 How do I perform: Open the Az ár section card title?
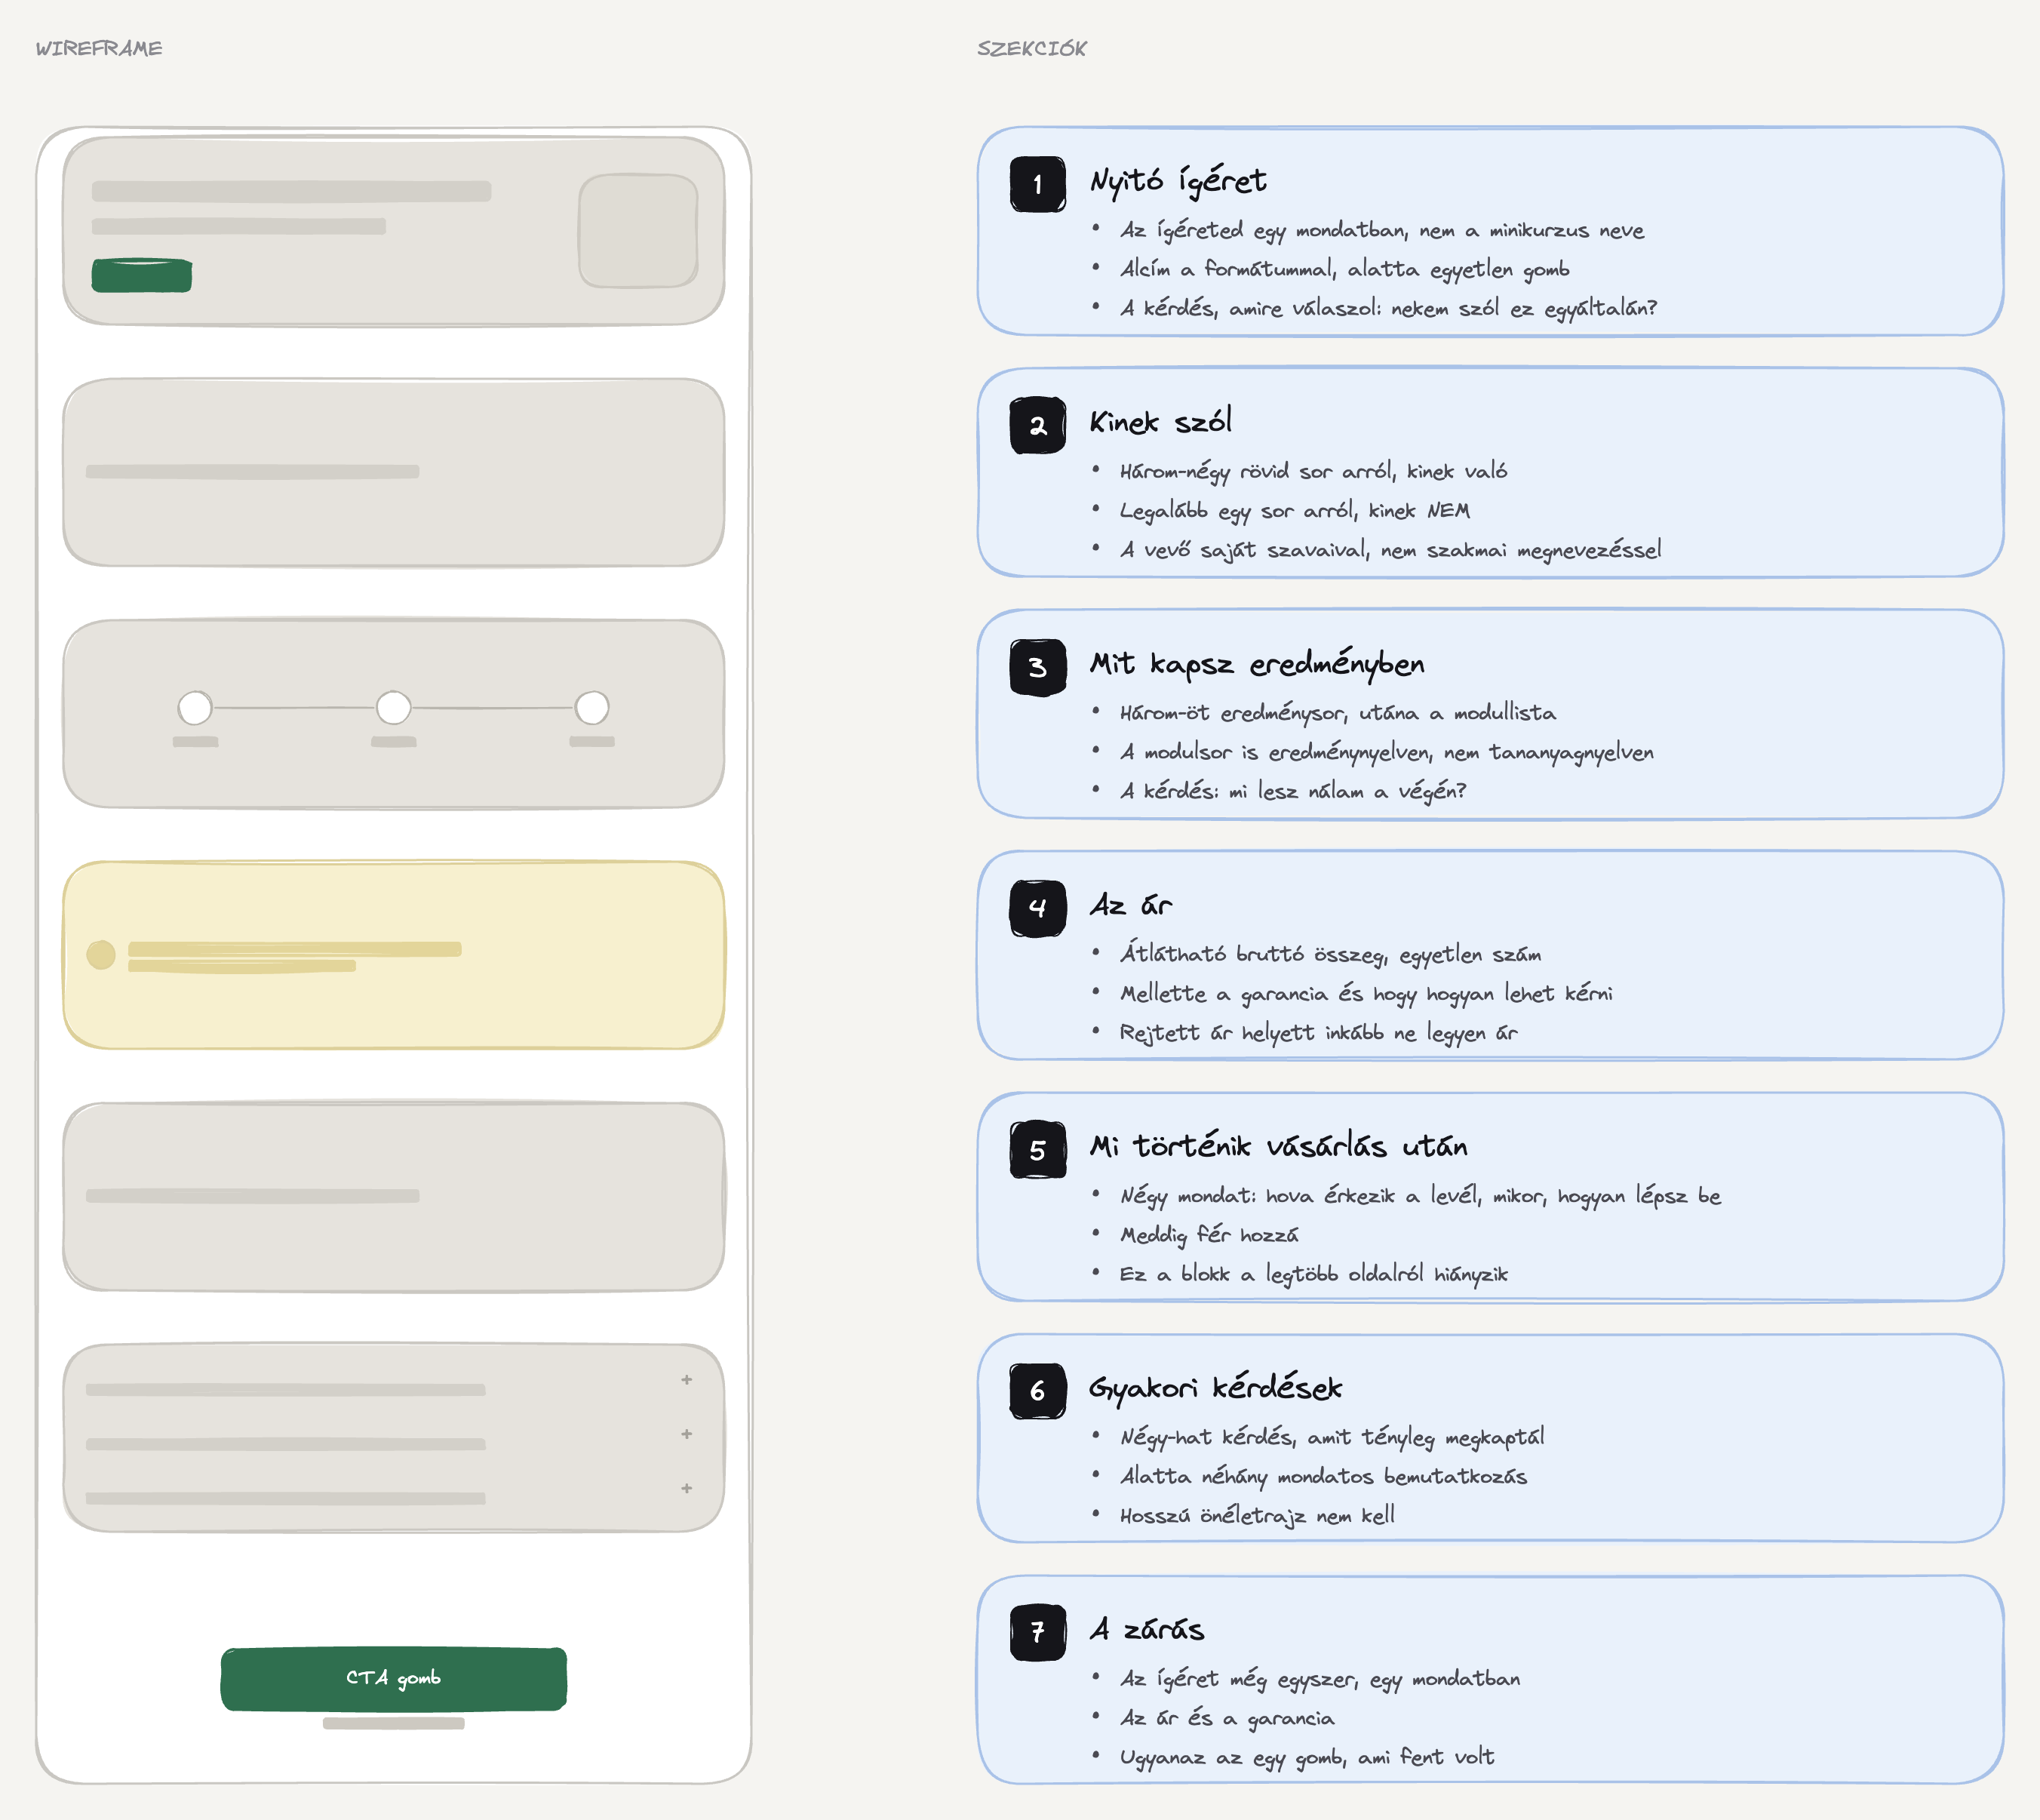(1130, 906)
